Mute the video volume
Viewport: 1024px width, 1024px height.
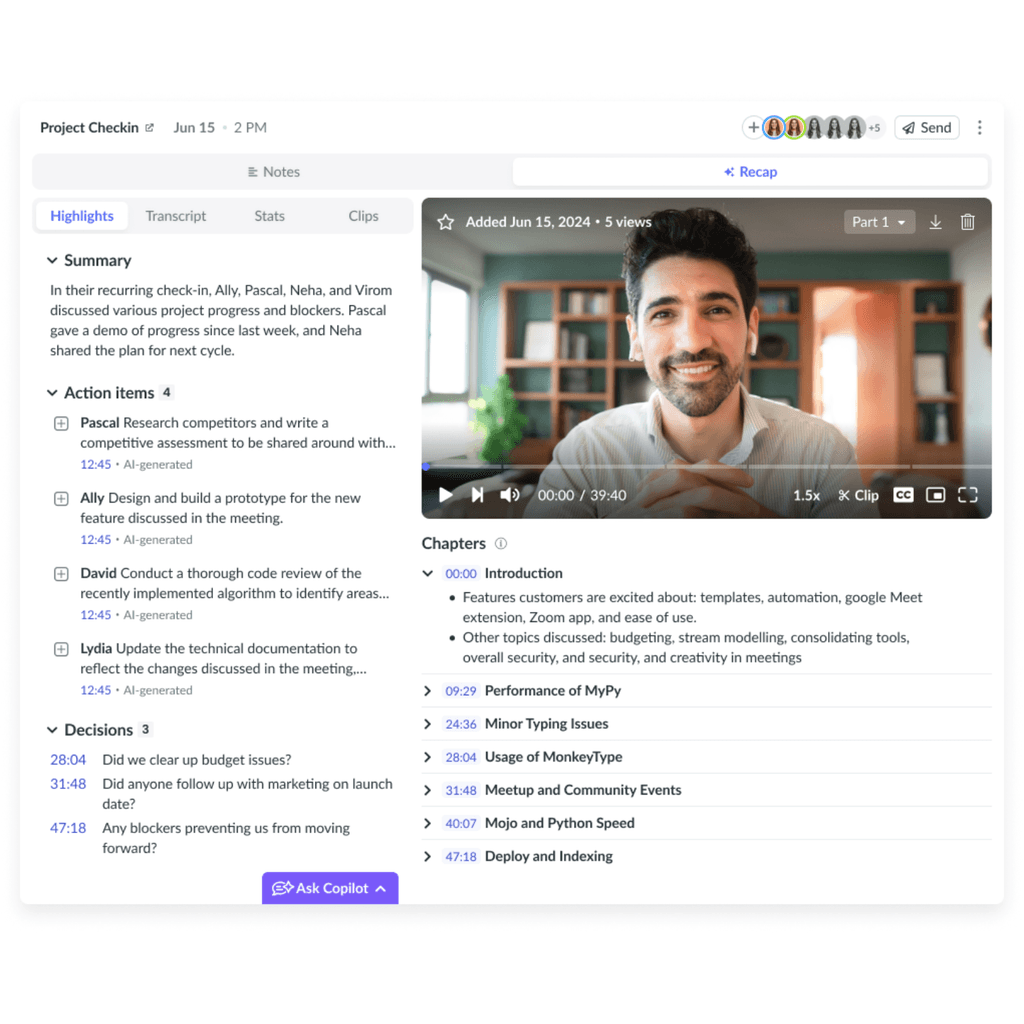click(x=510, y=494)
